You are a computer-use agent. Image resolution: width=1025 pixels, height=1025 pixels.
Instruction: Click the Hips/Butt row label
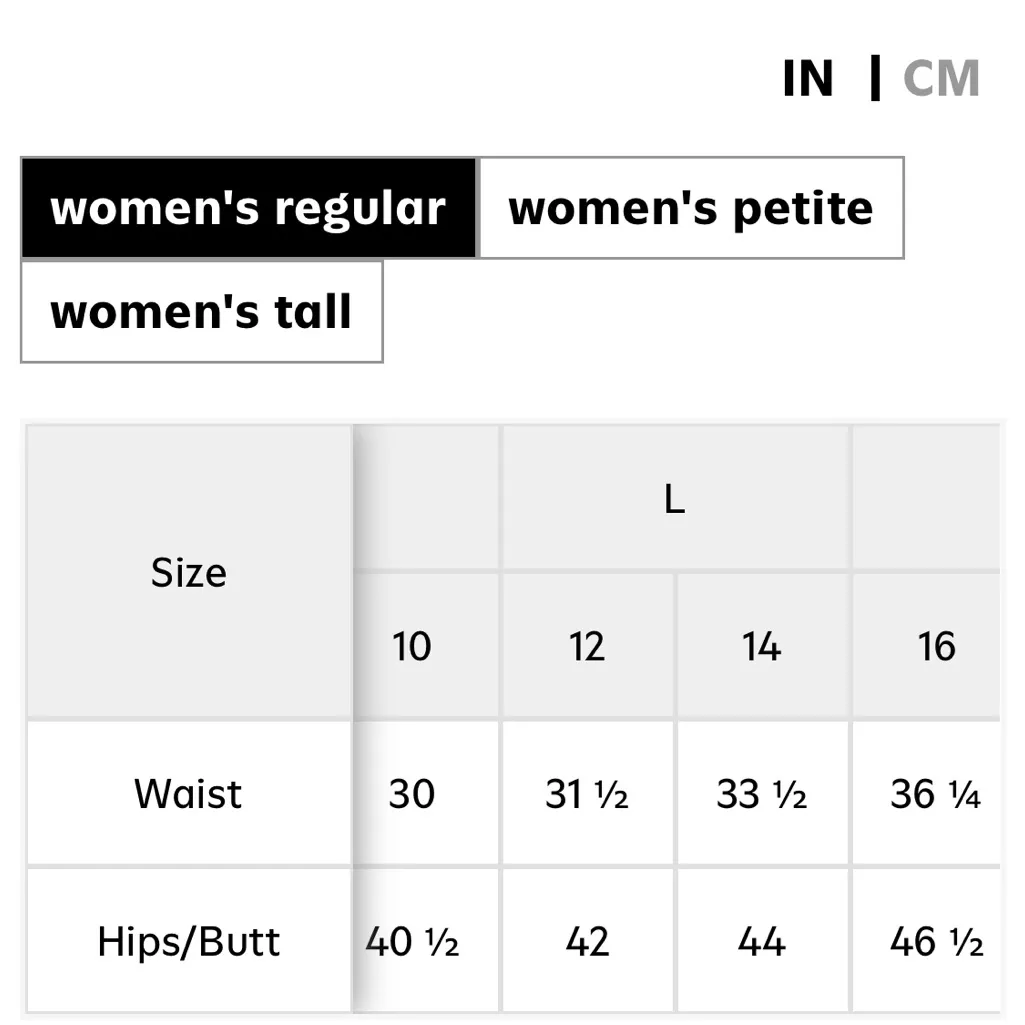[x=188, y=941]
